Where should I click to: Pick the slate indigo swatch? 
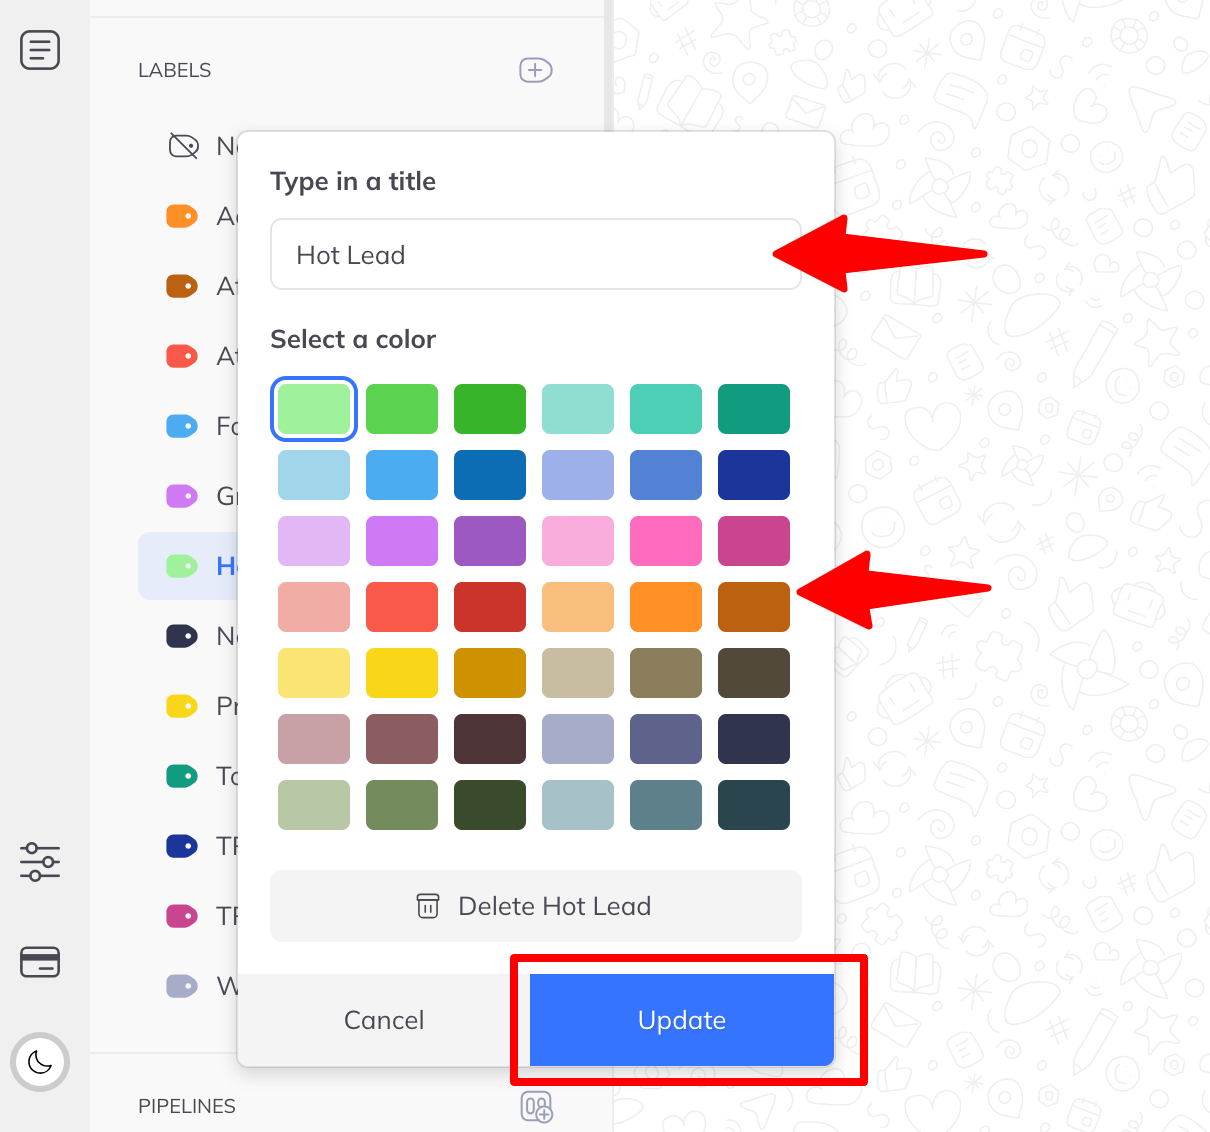(x=666, y=739)
